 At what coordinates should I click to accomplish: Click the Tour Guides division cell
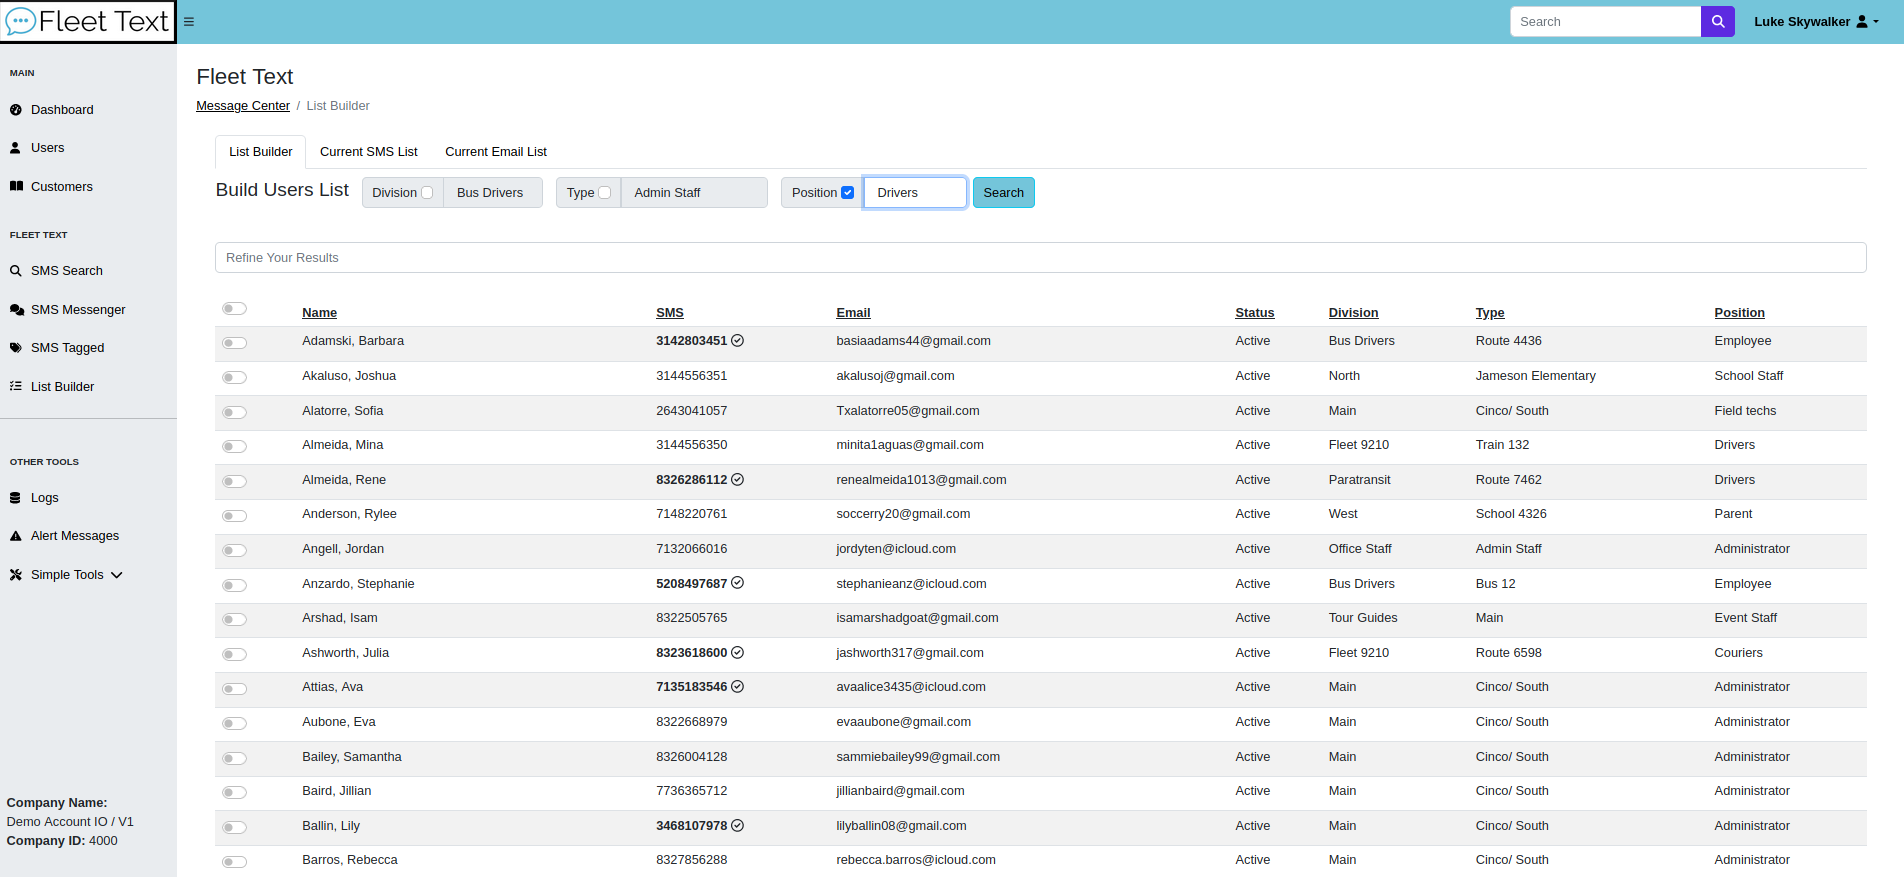tap(1363, 618)
